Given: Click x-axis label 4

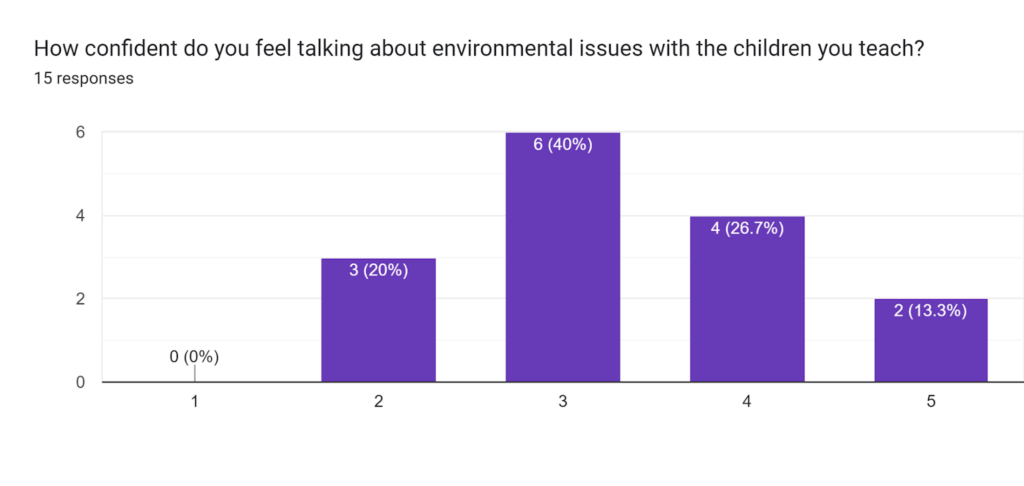Looking at the screenshot, I should [x=747, y=401].
